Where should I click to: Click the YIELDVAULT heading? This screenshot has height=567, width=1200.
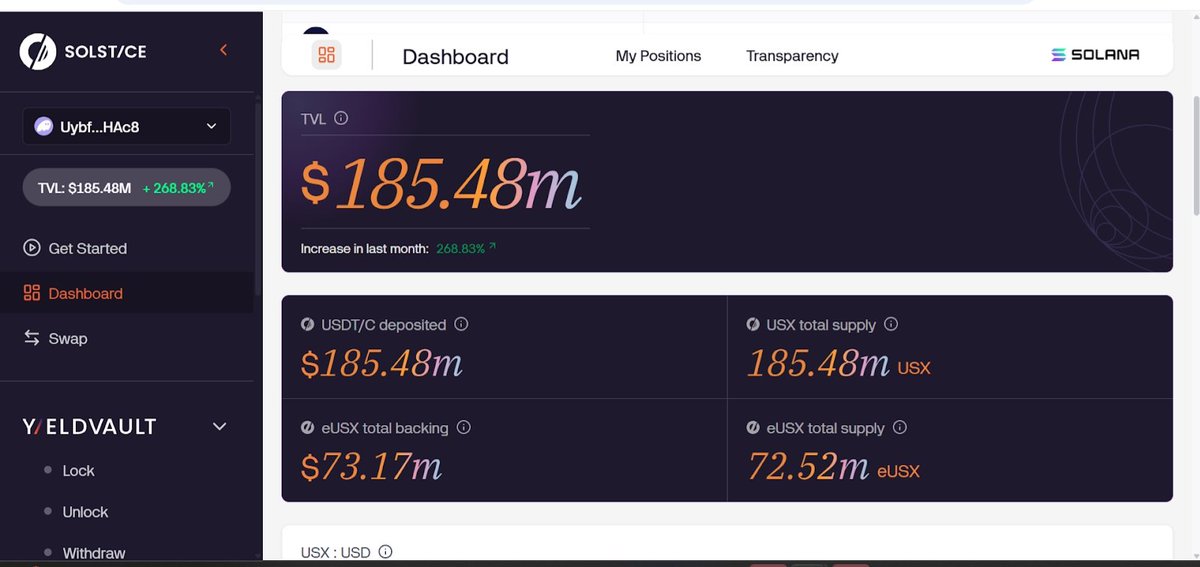(89, 427)
